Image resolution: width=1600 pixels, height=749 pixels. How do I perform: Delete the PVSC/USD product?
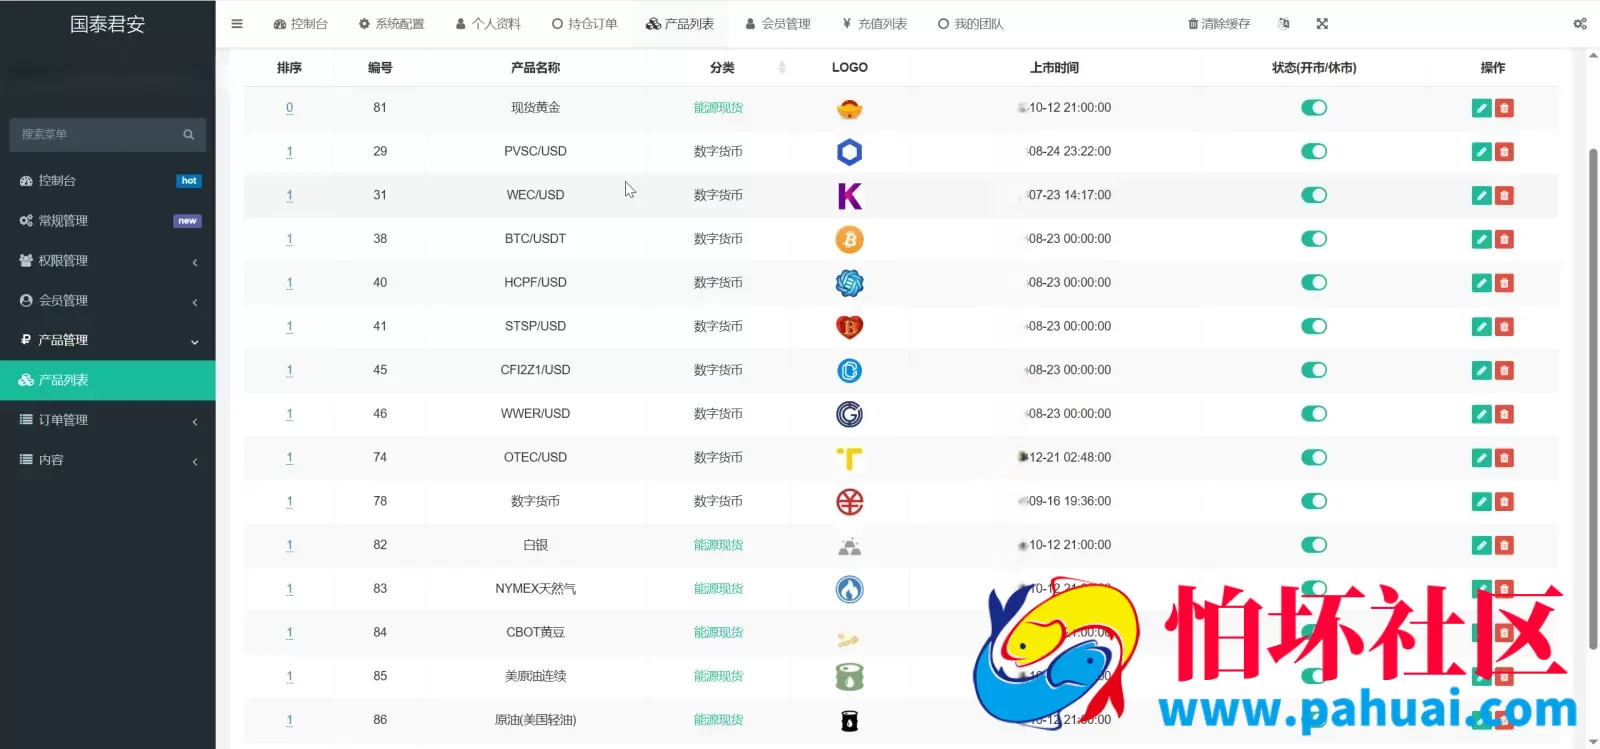click(x=1504, y=152)
